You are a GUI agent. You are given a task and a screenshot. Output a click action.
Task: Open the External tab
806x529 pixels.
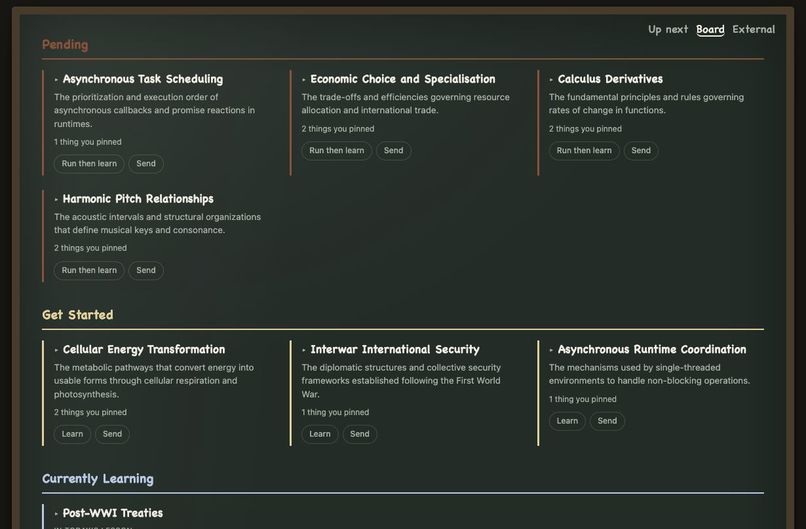click(754, 29)
